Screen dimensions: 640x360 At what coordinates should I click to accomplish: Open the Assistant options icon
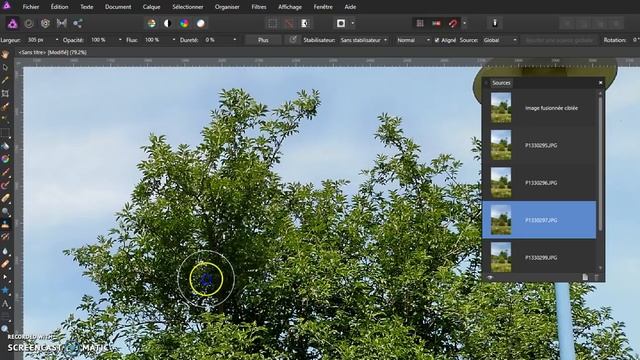click(495, 23)
